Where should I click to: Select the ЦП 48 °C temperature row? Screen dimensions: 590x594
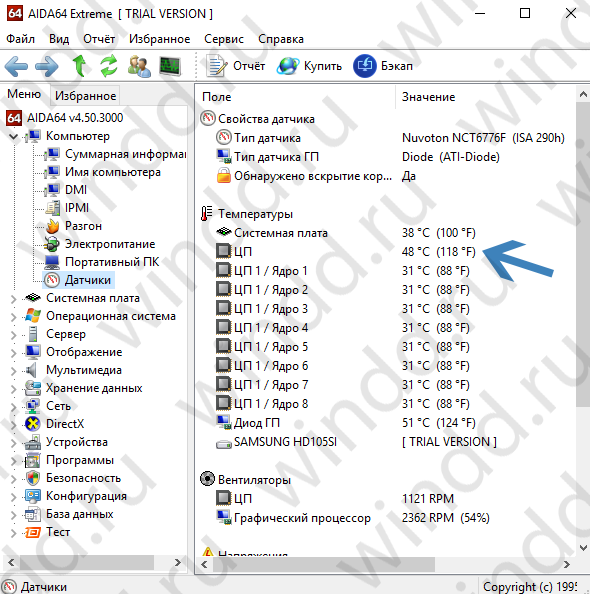(x=346, y=252)
